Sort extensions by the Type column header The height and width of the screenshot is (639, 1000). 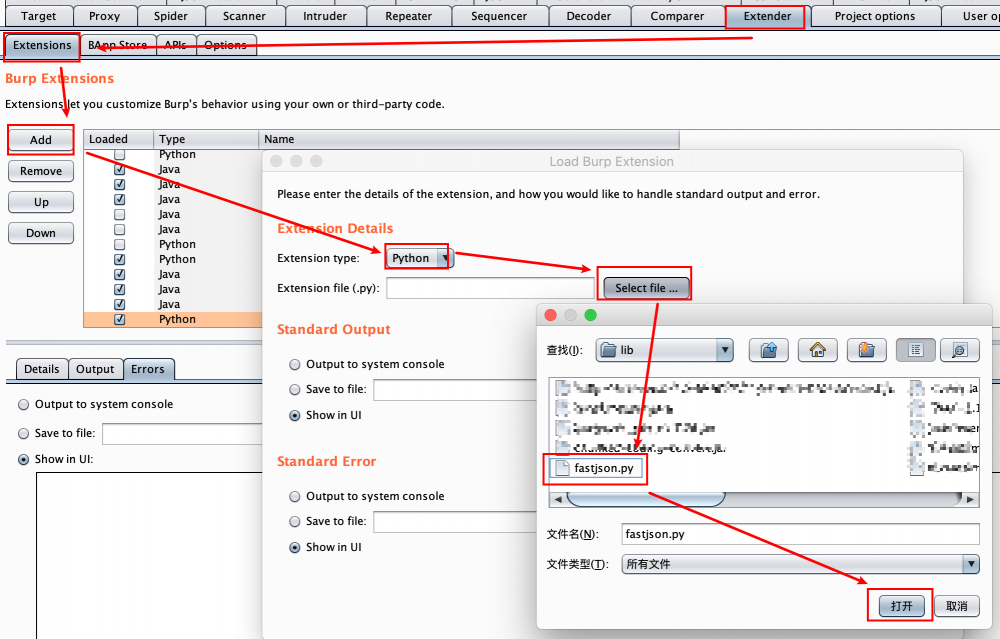[206, 139]
